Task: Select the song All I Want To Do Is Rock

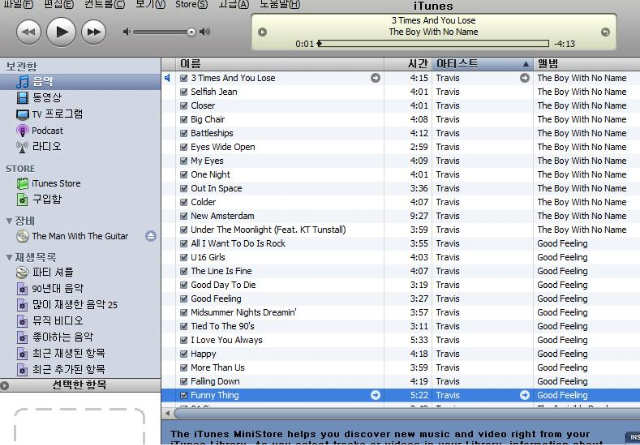Action: click(238, 244)
